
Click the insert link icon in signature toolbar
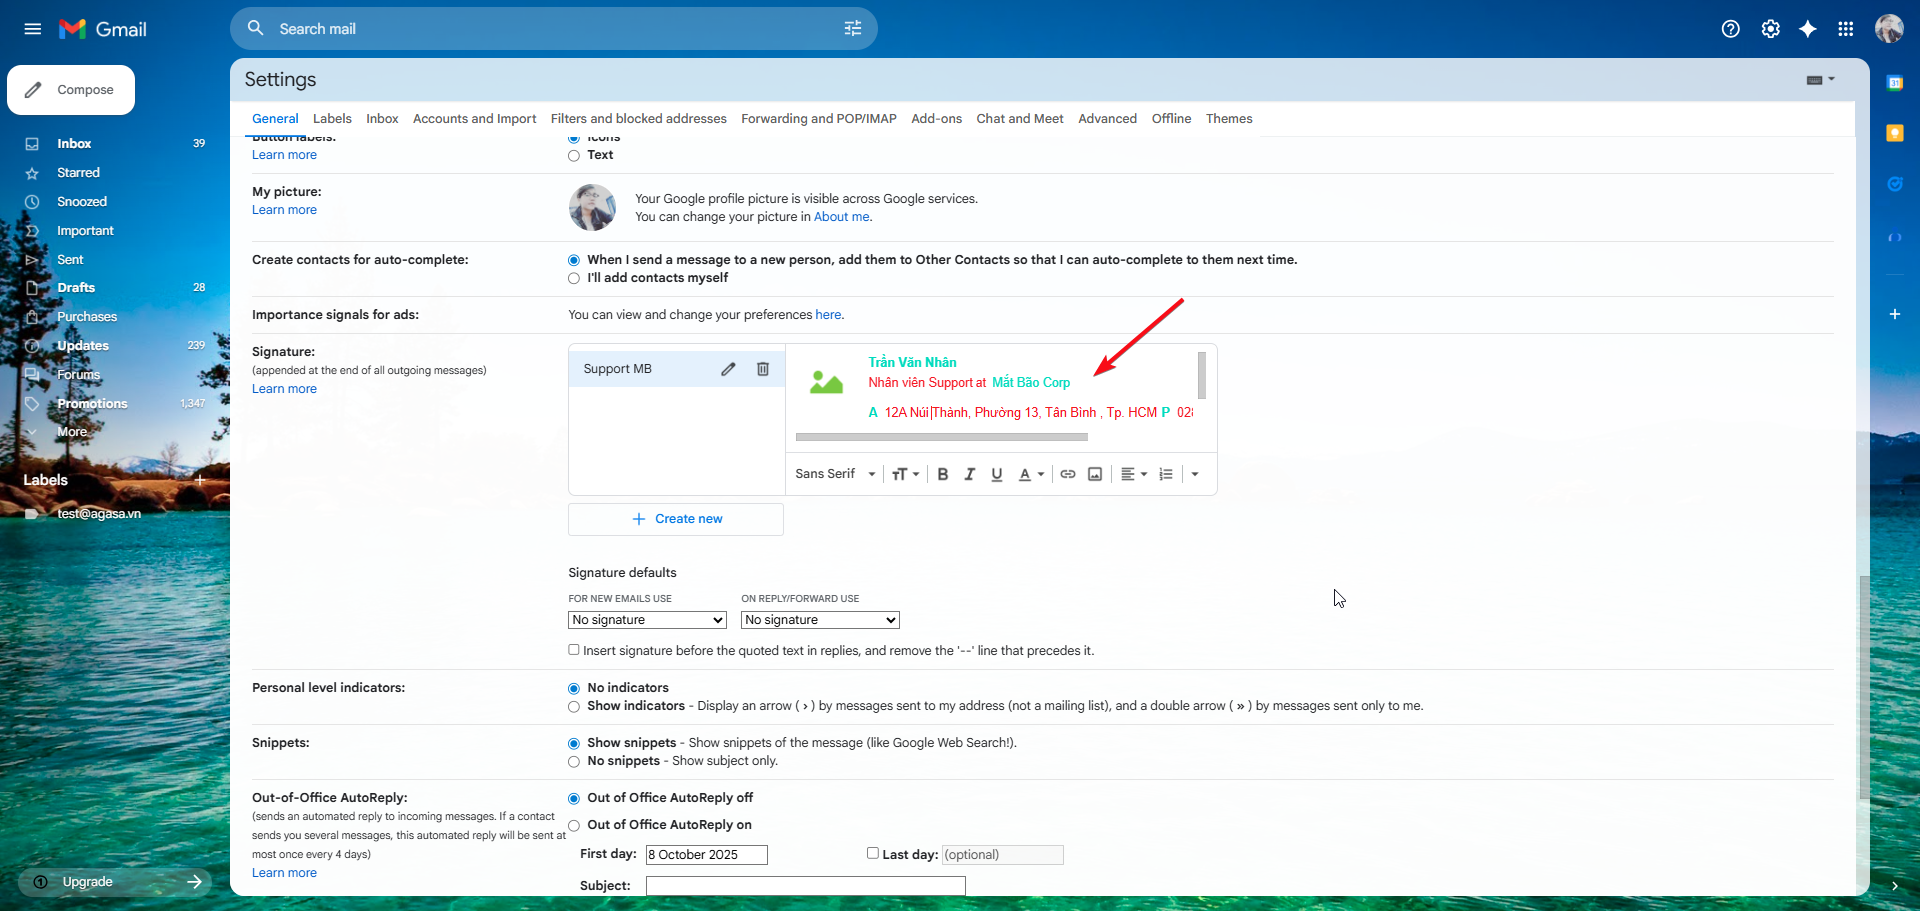pos(1068,474)
